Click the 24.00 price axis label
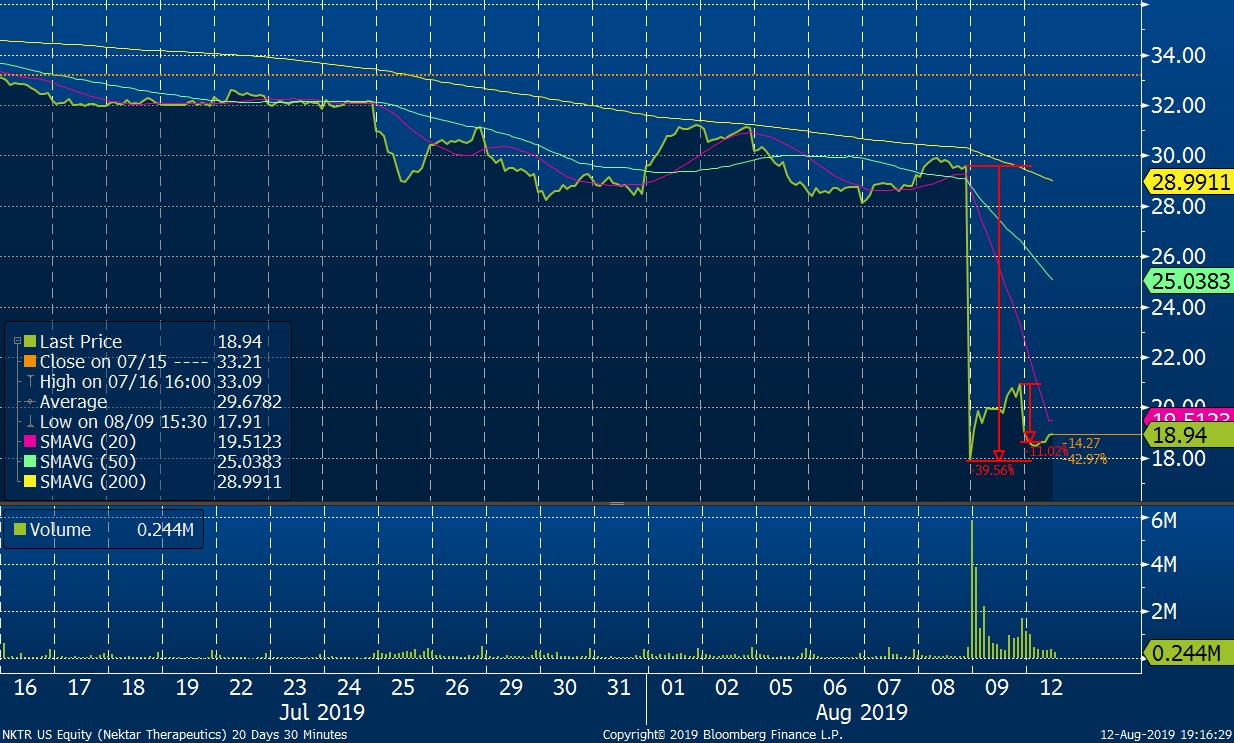Screen dimensions: 1234x743 (1179, 307)
